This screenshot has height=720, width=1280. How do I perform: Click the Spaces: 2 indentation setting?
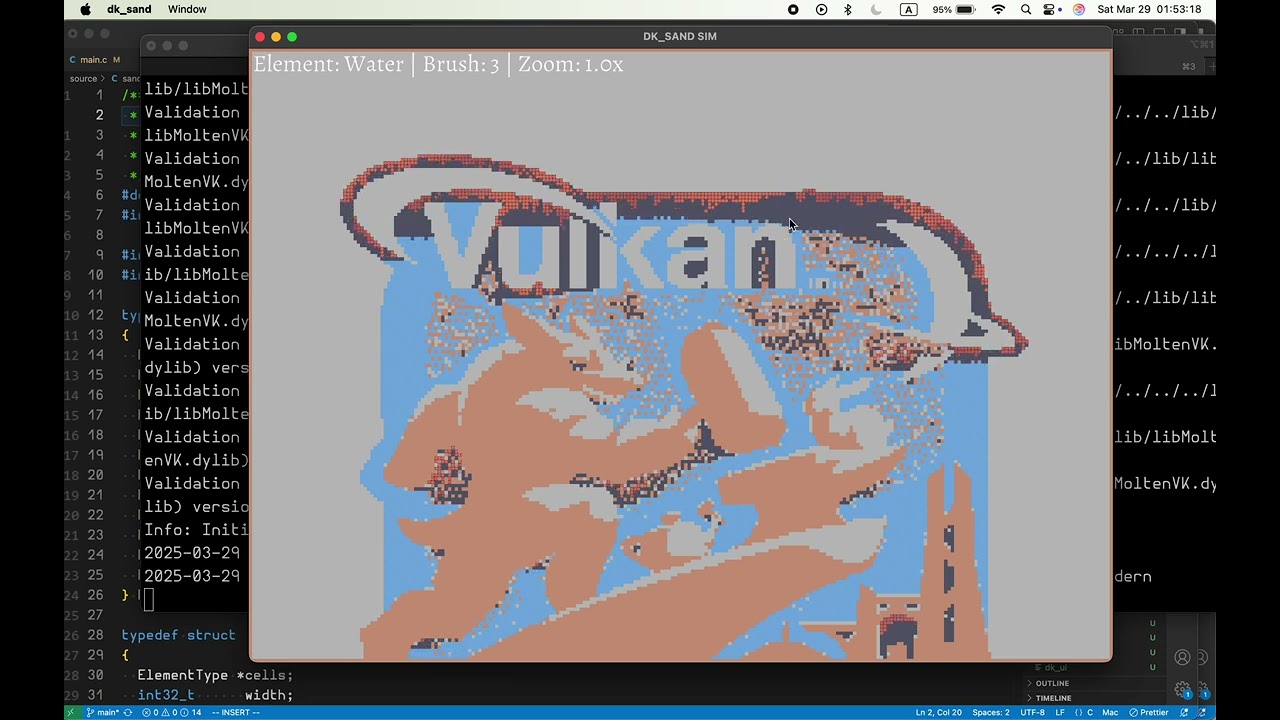(x=991, y=712)
